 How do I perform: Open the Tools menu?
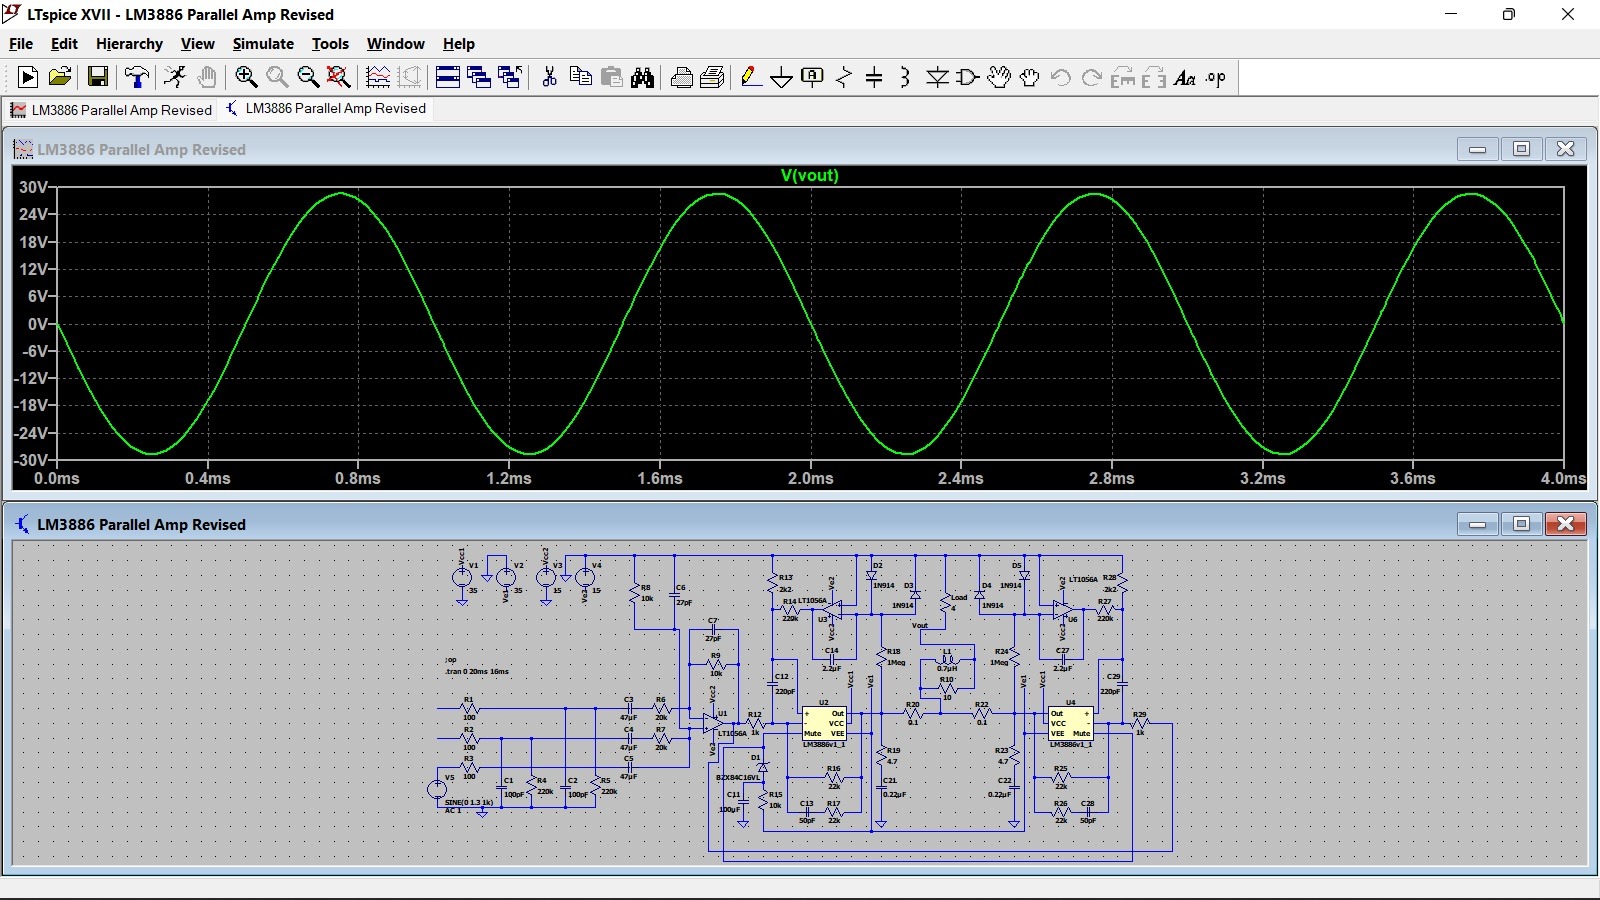click(x=330, y=44)
